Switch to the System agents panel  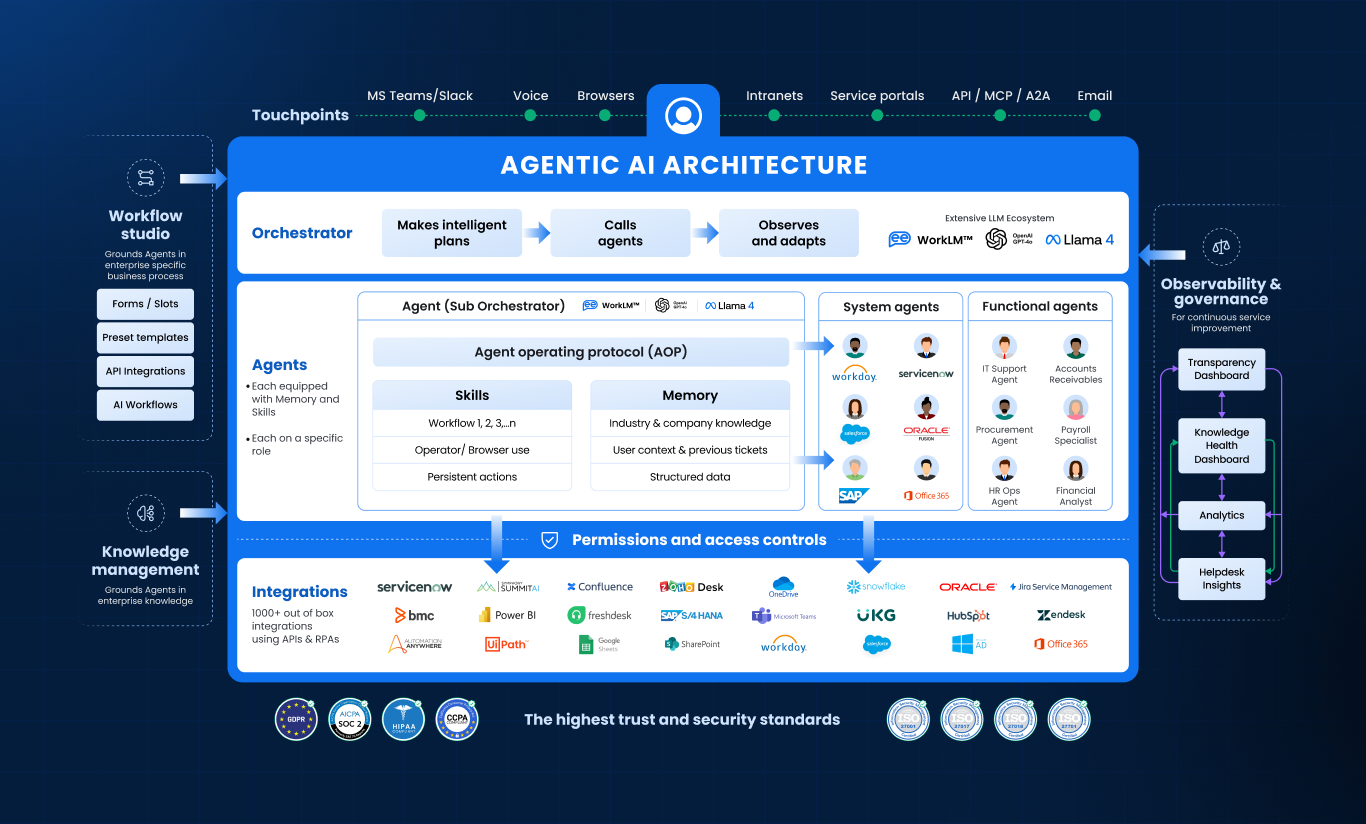889,306
